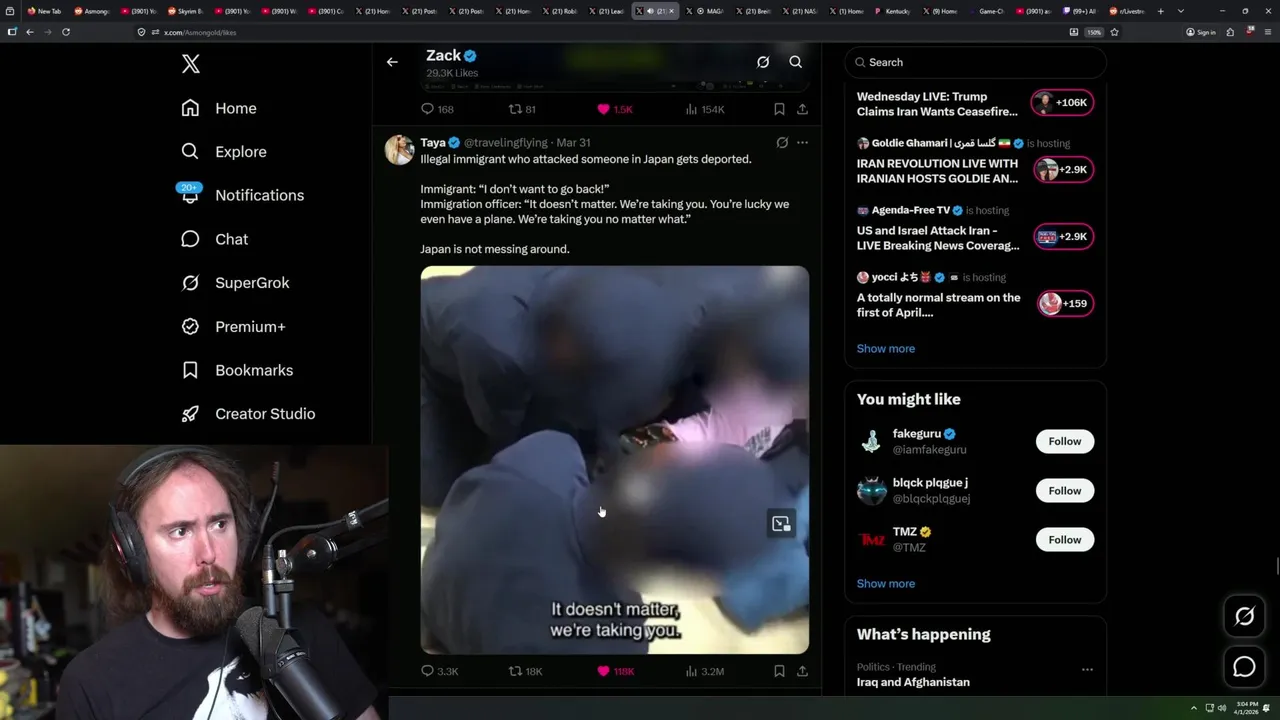Screen dimensions: 1280x720
Task: Click Show more under You might like
Action: [886, 584]
